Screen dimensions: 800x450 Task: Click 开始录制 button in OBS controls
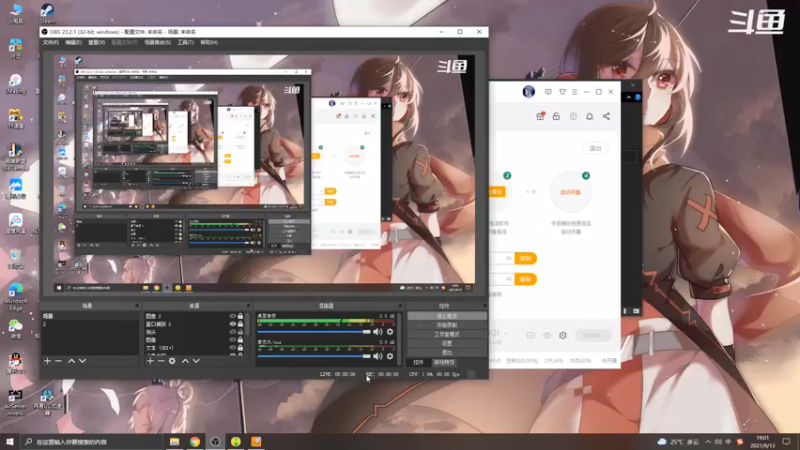pos(447,325)
